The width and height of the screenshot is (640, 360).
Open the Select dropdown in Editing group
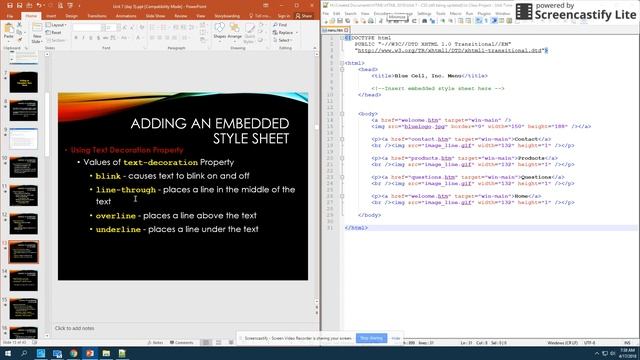coord(283,40)
